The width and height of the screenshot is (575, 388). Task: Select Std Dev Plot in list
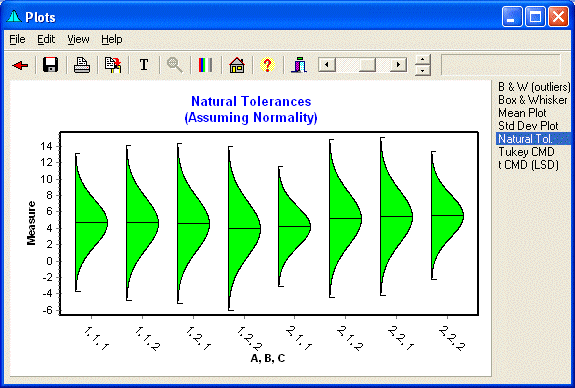[x=528, y=126]
